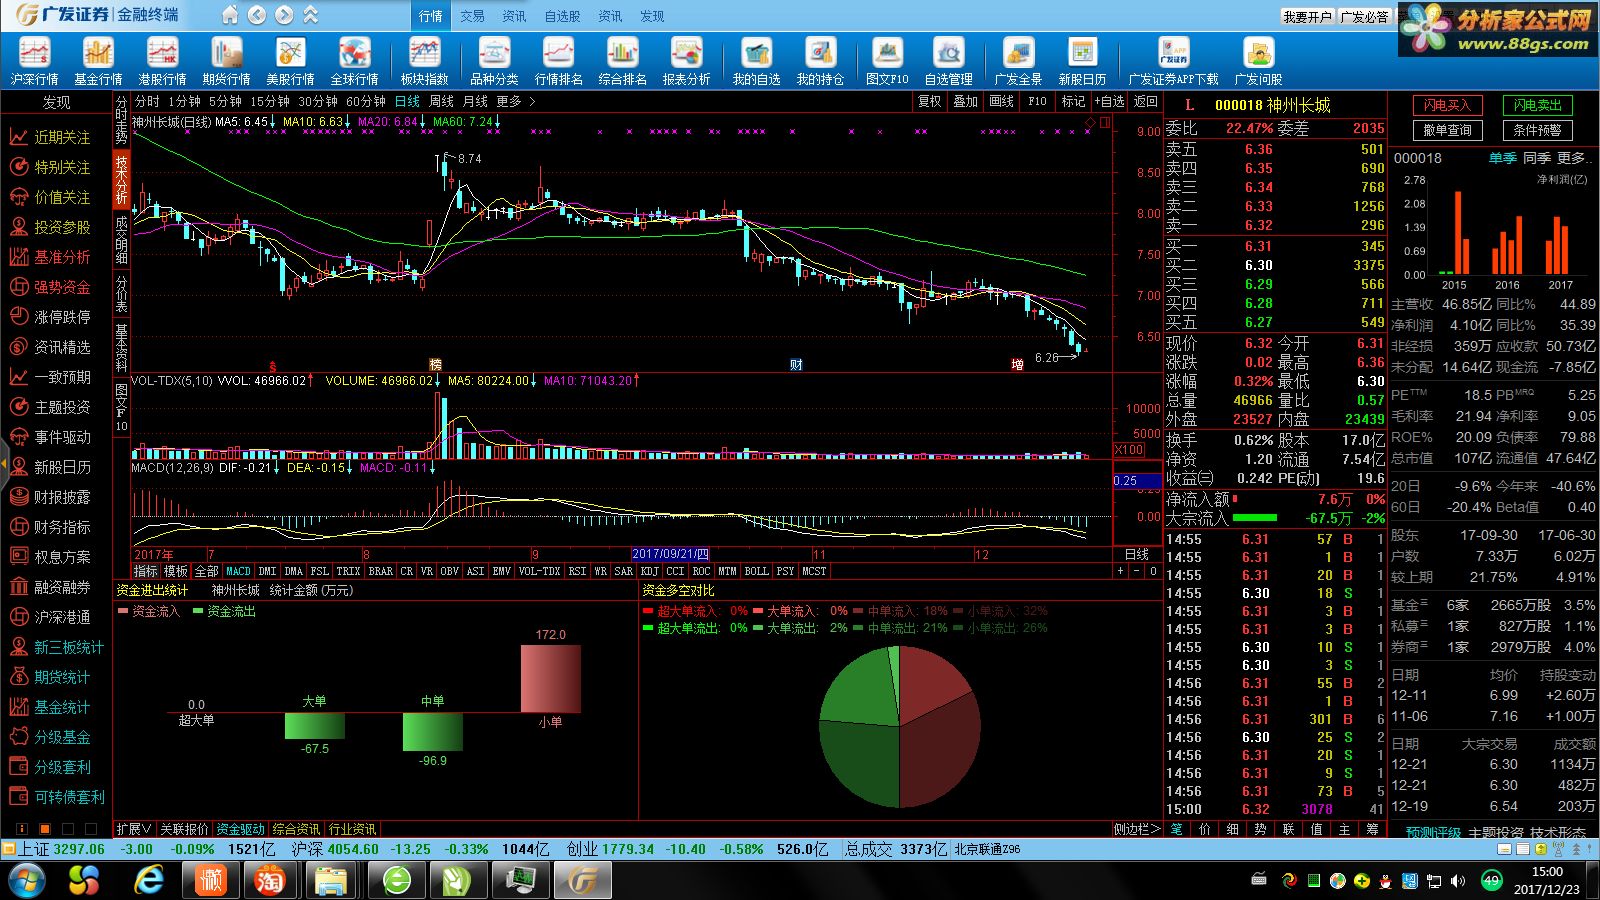Select 周线 weekly chart period

pyautogui.click(x=441, y=101)
